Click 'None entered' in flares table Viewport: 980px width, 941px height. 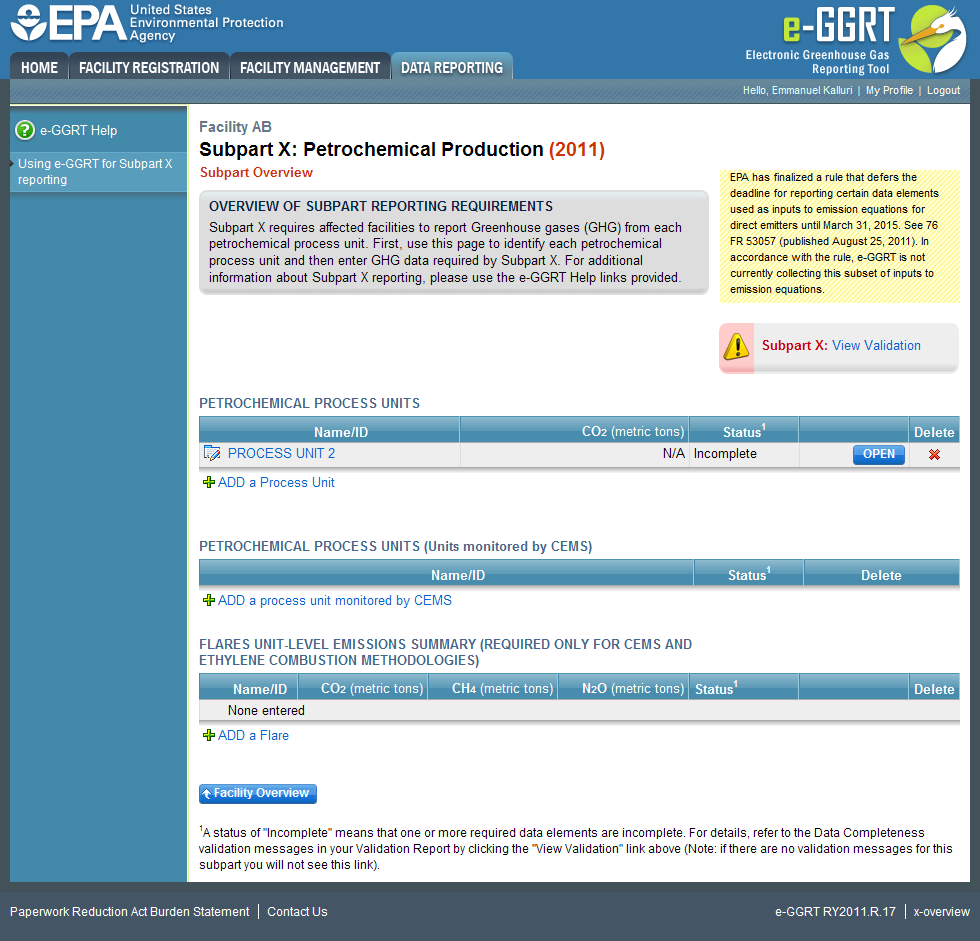266,710
